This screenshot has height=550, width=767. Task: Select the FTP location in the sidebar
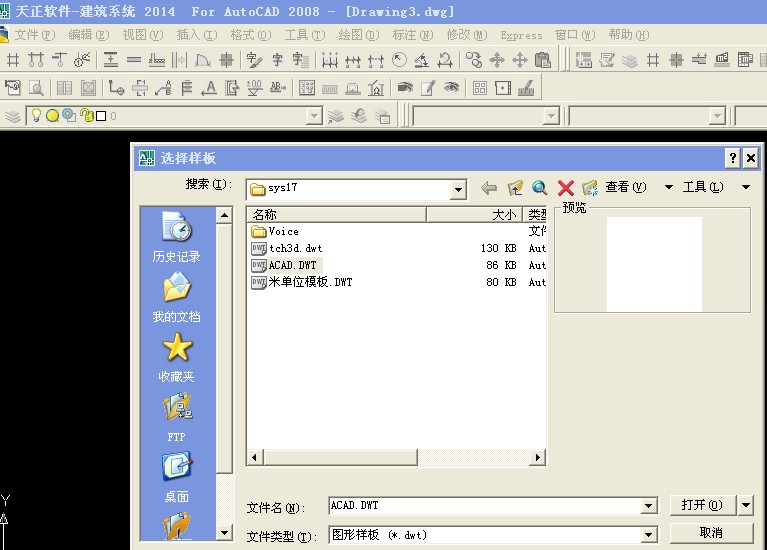tap(177, 418)
